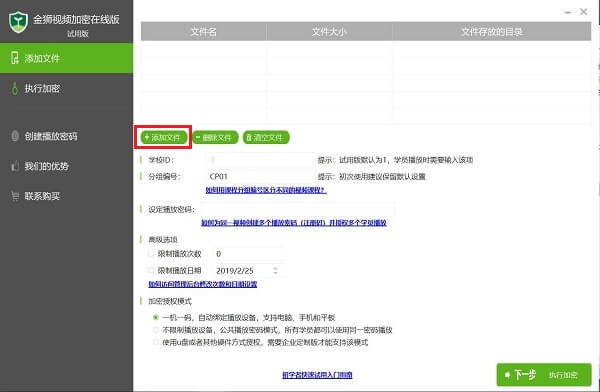Close the window with the X button
The width and height of the screenshot is (600, 392).
coord(584,12)
